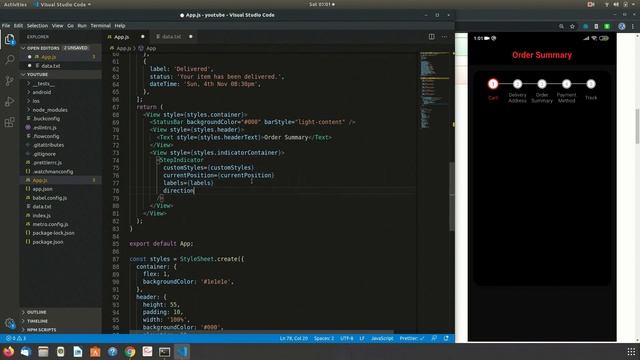Viewport: 640px width, 360px height.
Task: Click the UTF-8 encoding status item
Action: (x=347, y=338)
